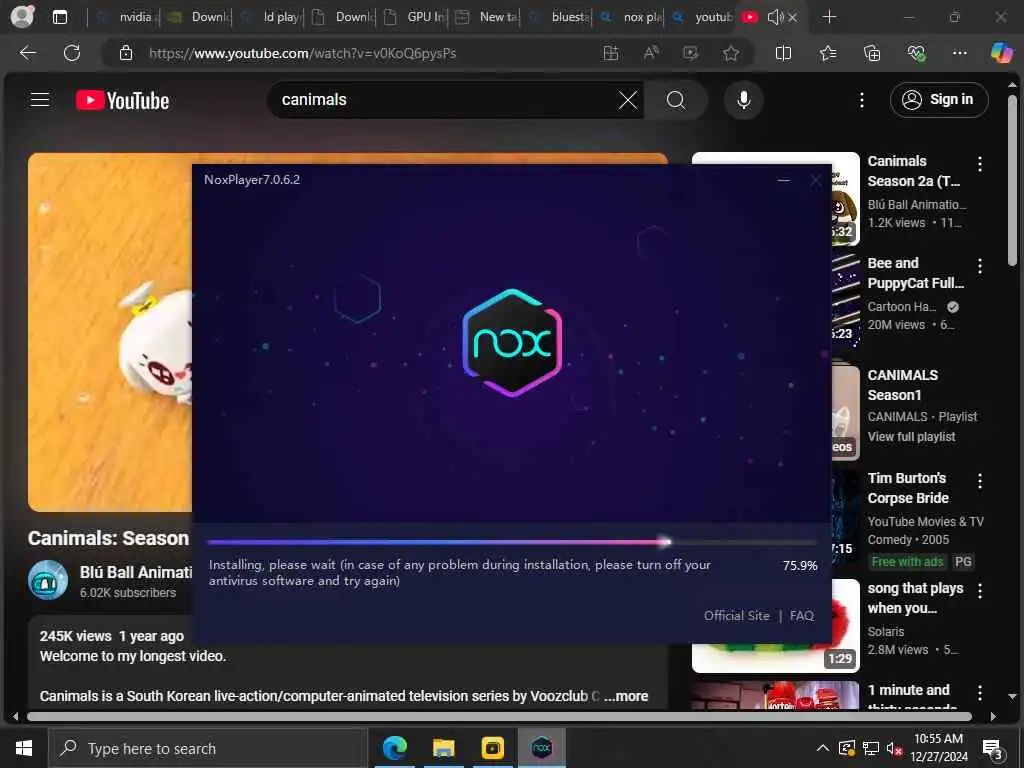Image resolution: width=1024 pixels, height=768 pixels.
Task: Click the horizontal page scrollbar
Action: pyautogui.click(x=499, y=716)
